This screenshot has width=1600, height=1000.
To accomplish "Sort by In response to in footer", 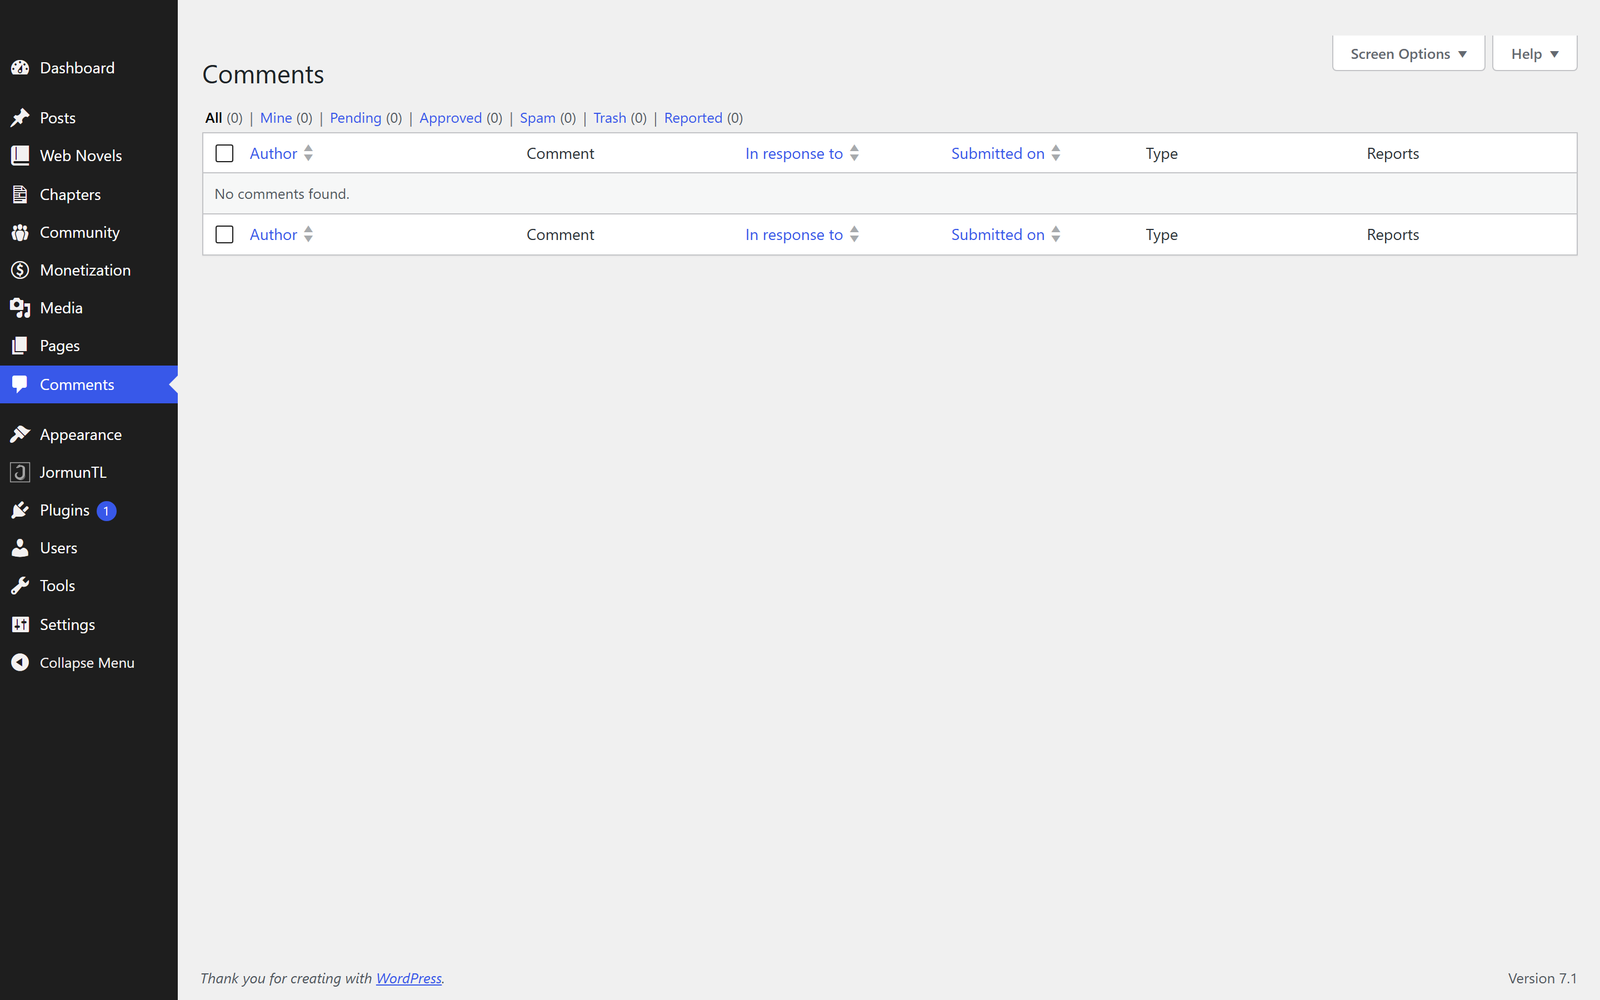I will pos(802,234).
